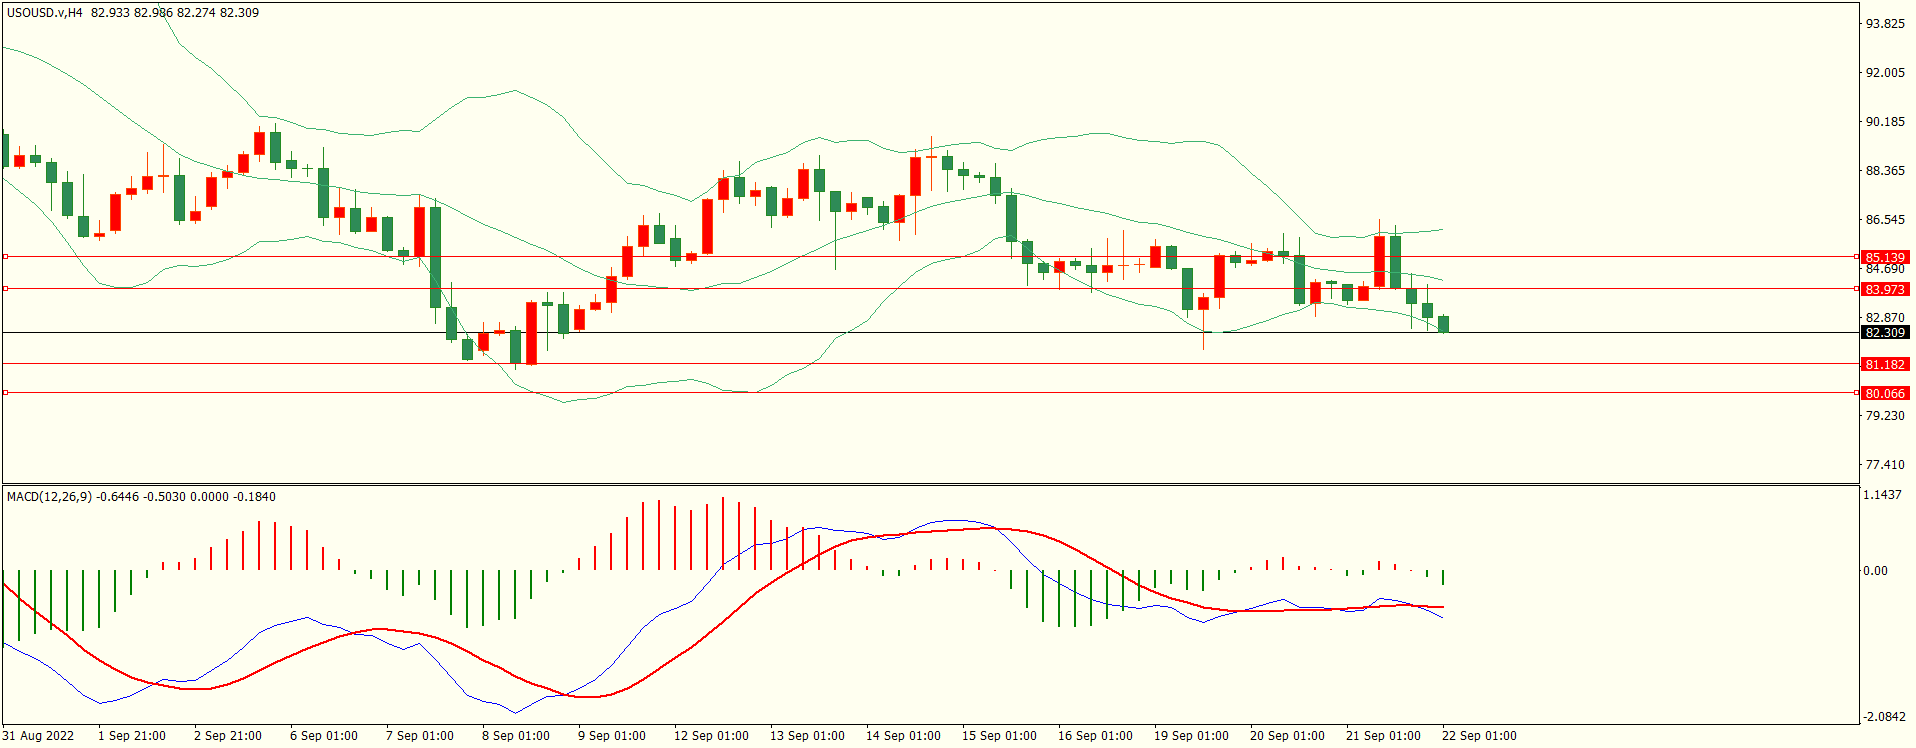Select the black 82.309 current price label

[1885, 332]
